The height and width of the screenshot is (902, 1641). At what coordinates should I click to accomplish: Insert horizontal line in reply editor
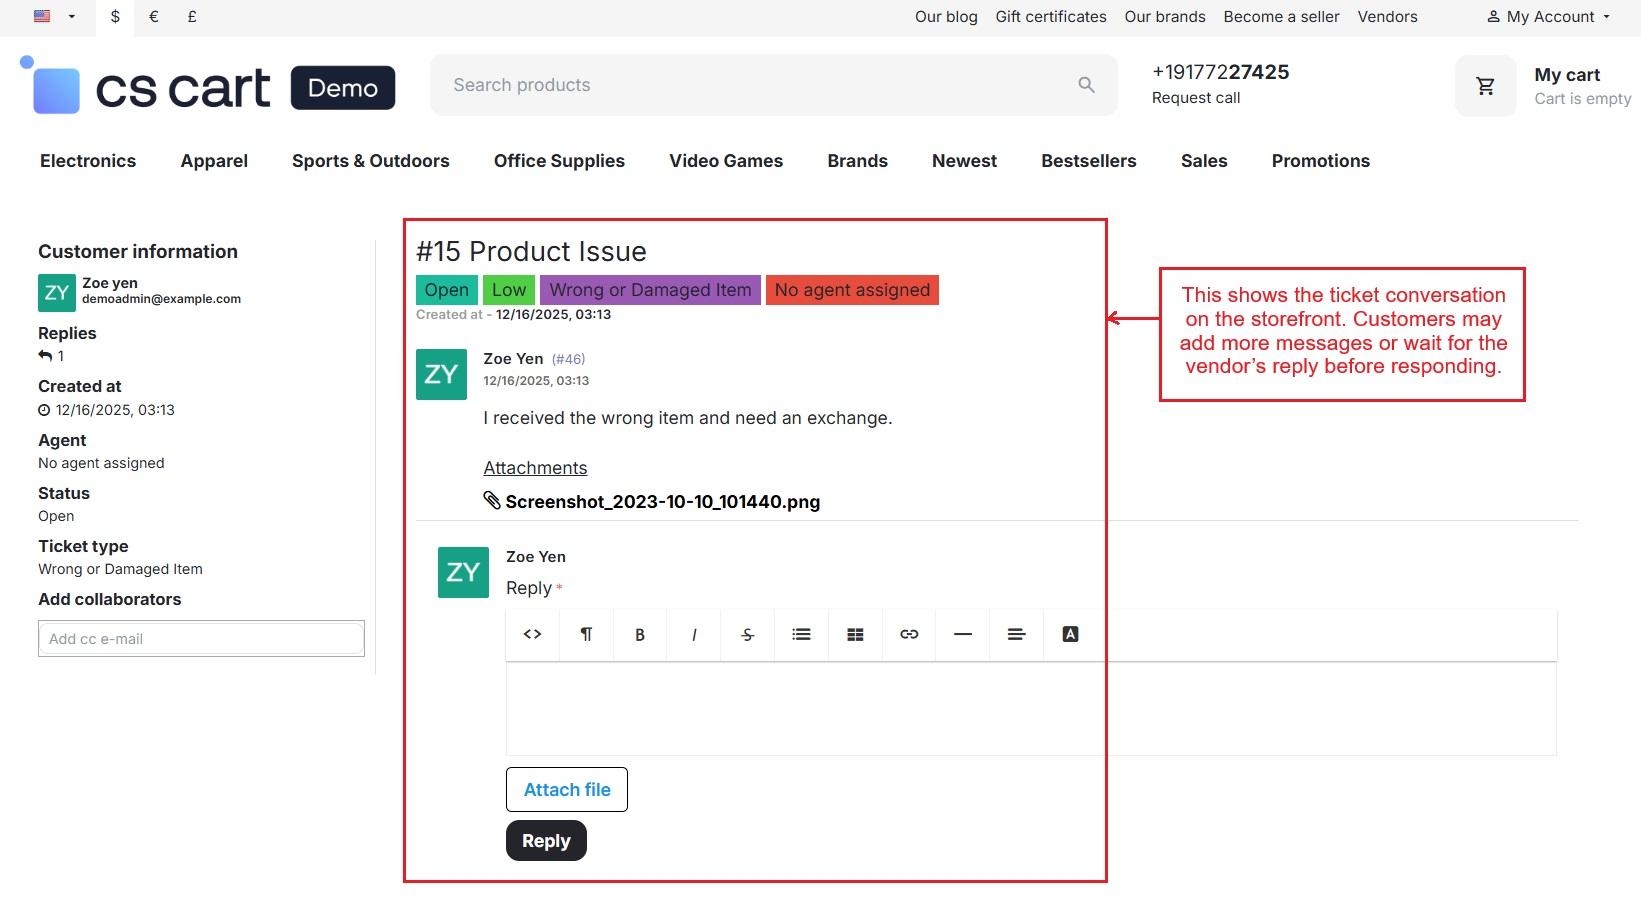tap(963, 634)
